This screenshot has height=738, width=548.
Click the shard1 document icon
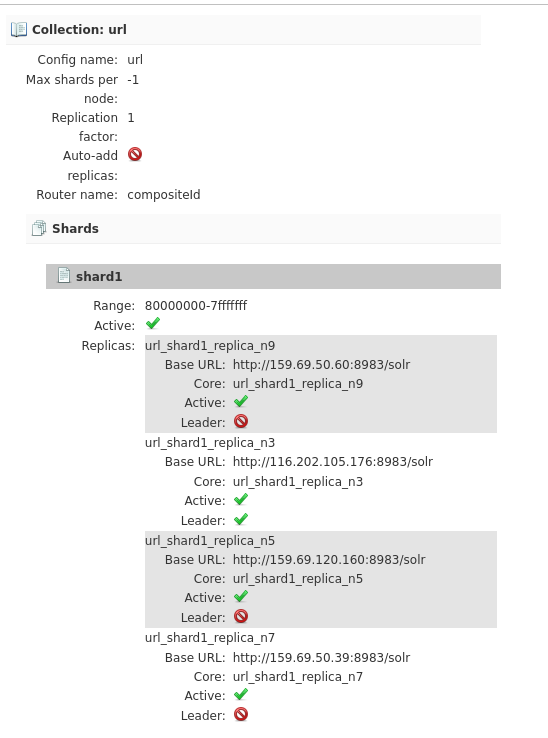[64, 276]
